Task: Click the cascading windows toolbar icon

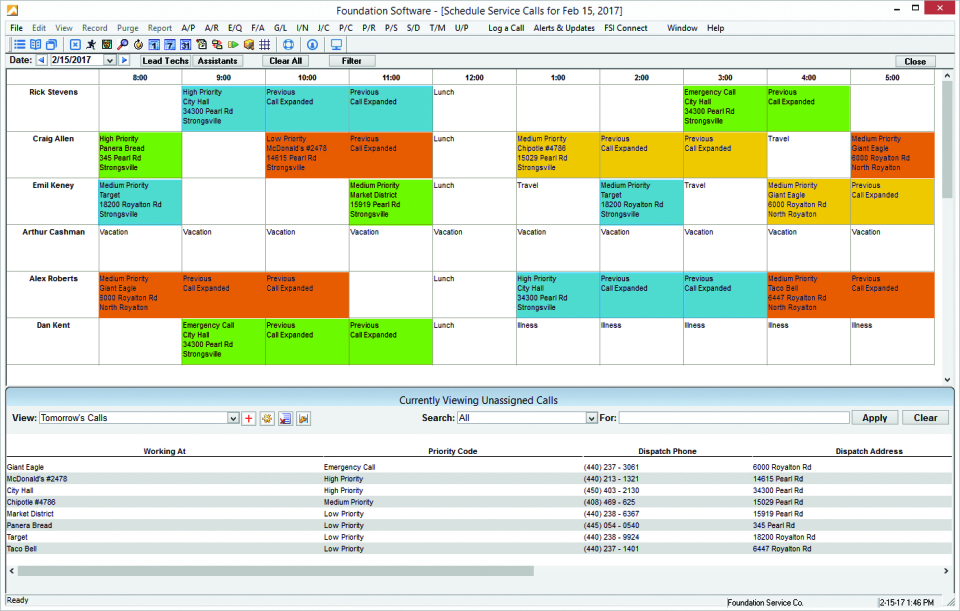Action: click(x=51, y=45)
